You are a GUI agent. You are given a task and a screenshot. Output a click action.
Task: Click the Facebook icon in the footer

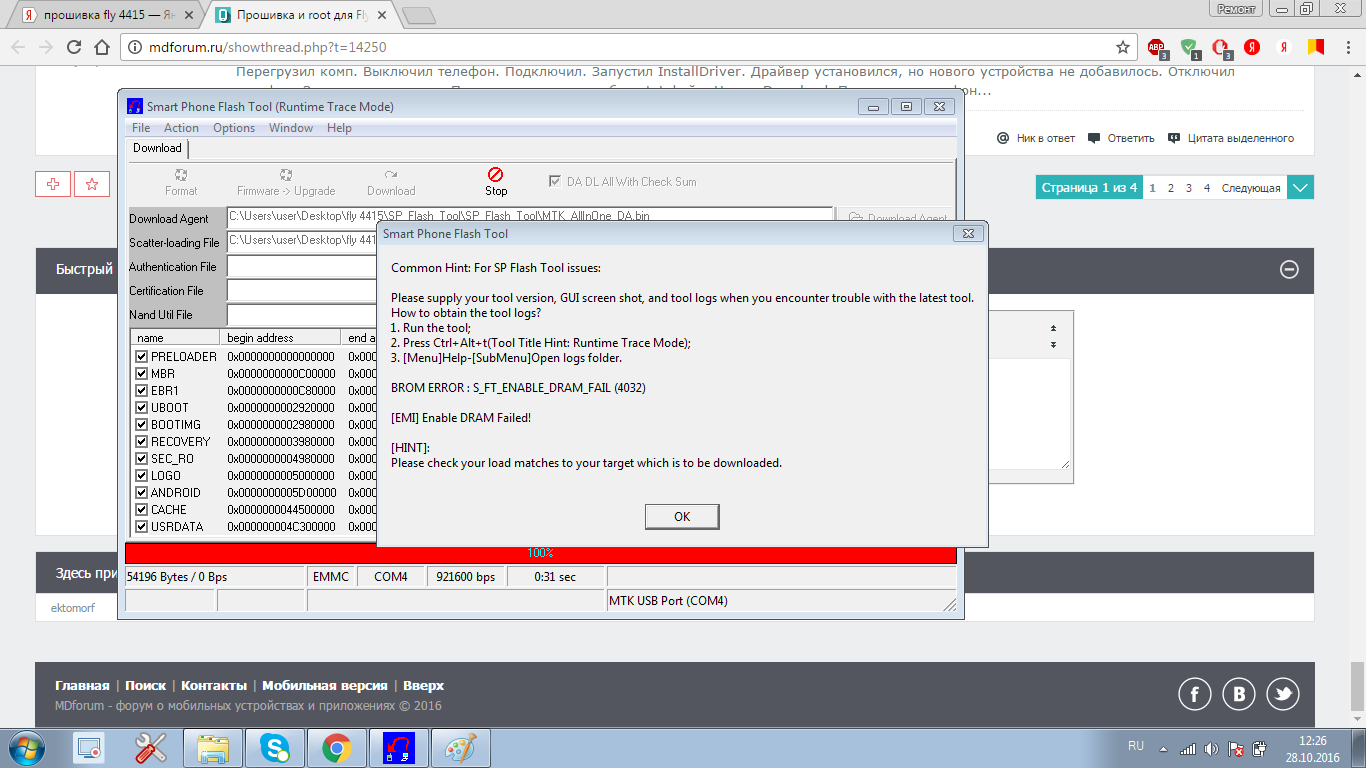click(1195, 694)
